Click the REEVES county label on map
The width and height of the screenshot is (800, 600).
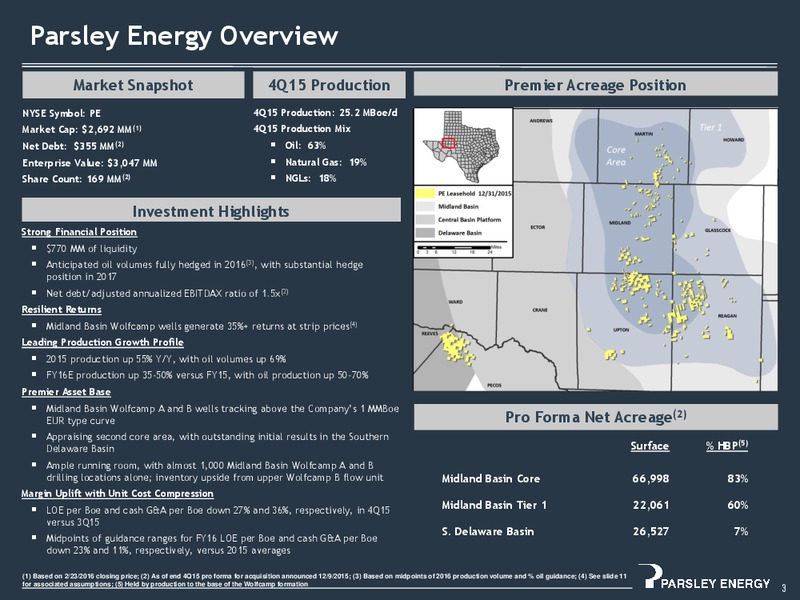pos(430,333)
